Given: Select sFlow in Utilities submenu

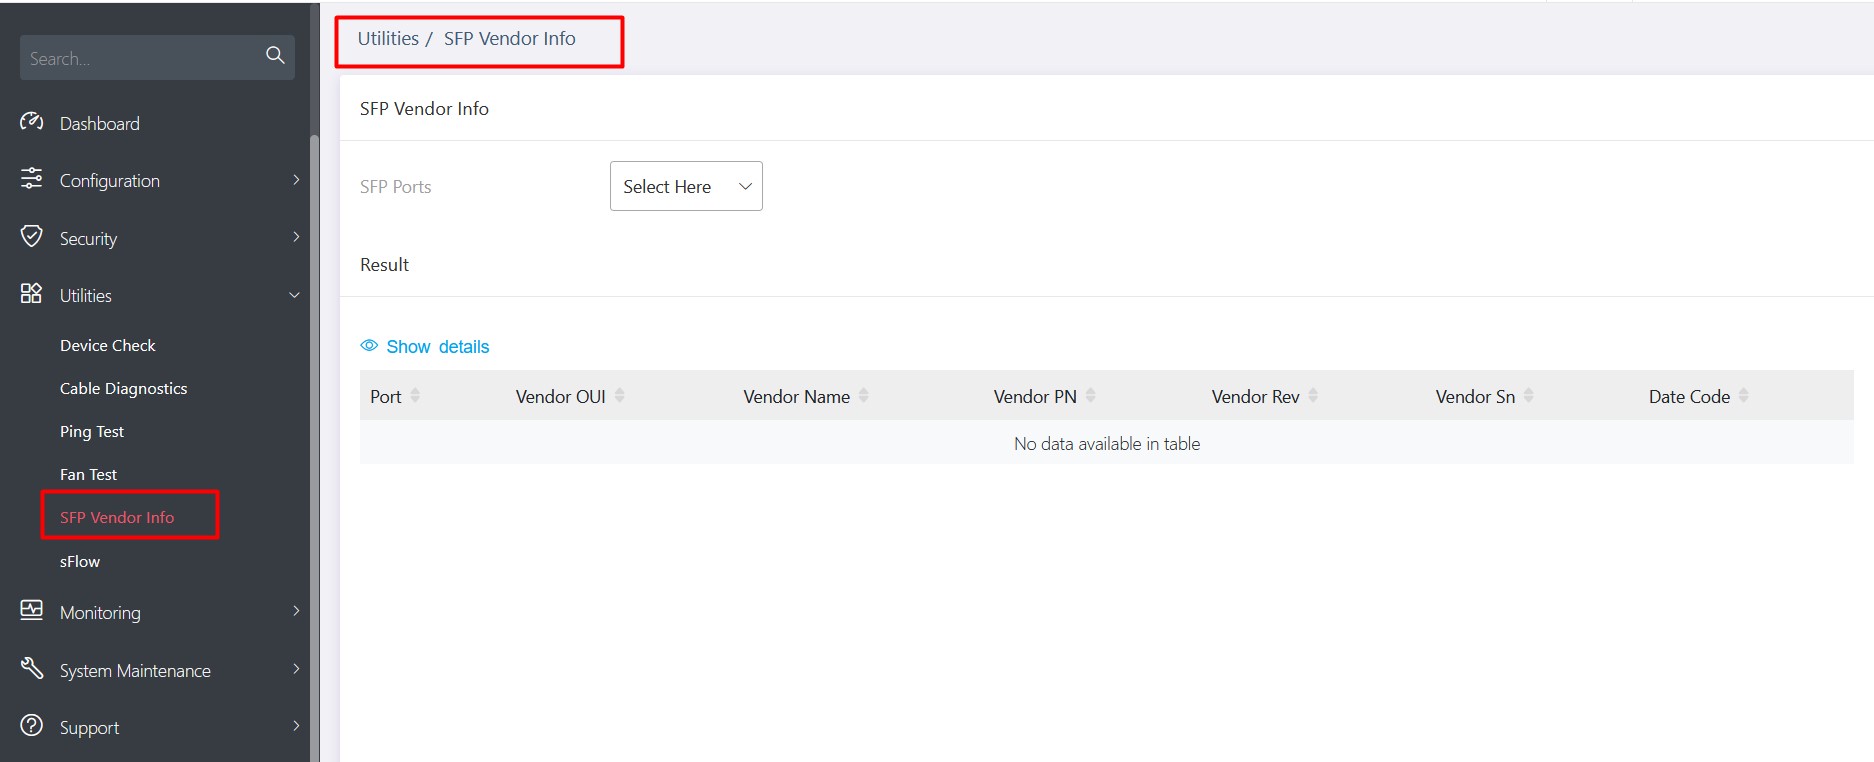Looking at the screenshot, I should 80,562.
